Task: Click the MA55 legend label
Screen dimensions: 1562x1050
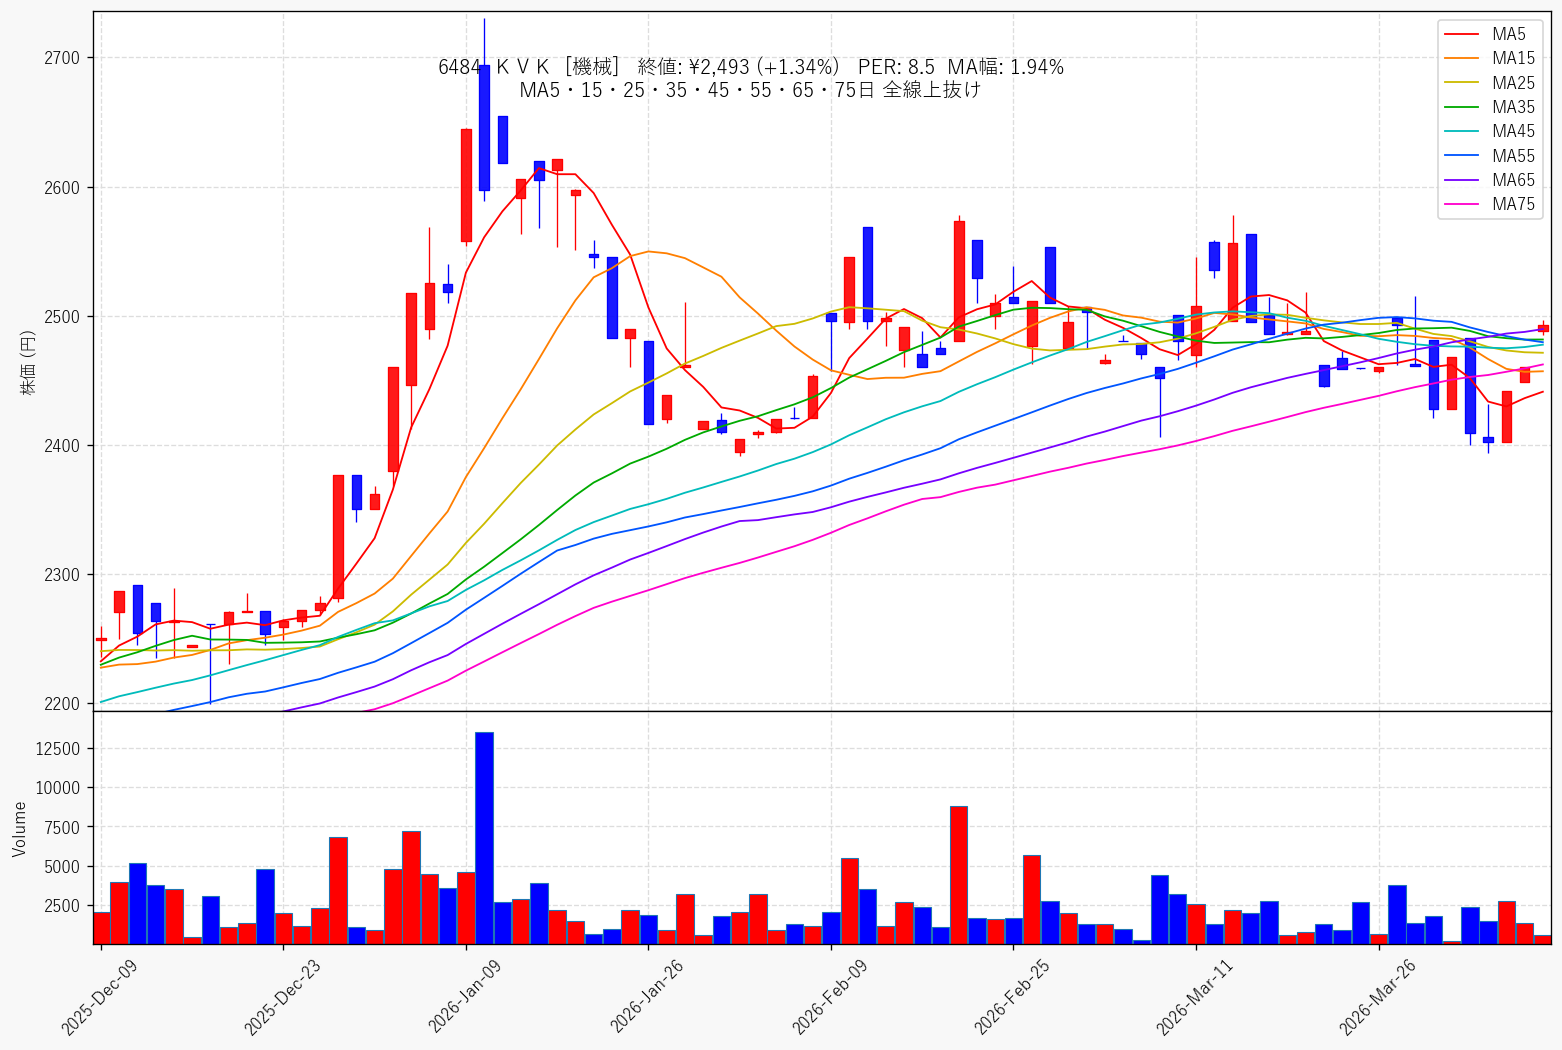Action: 1513,156
